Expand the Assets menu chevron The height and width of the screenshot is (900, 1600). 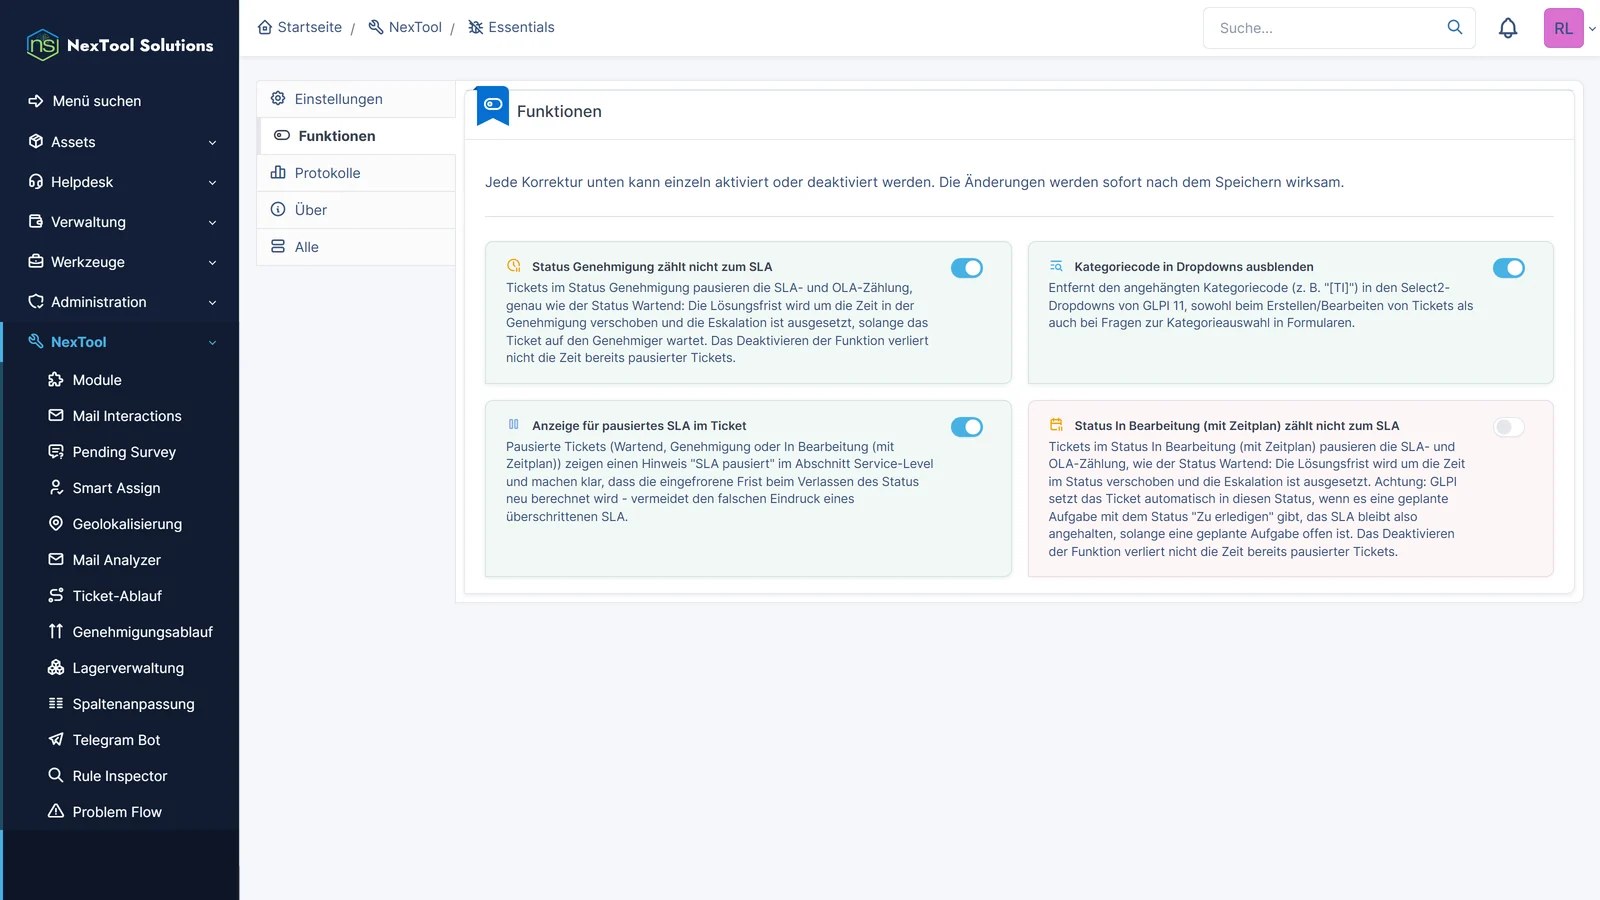(x=212, y=143)
